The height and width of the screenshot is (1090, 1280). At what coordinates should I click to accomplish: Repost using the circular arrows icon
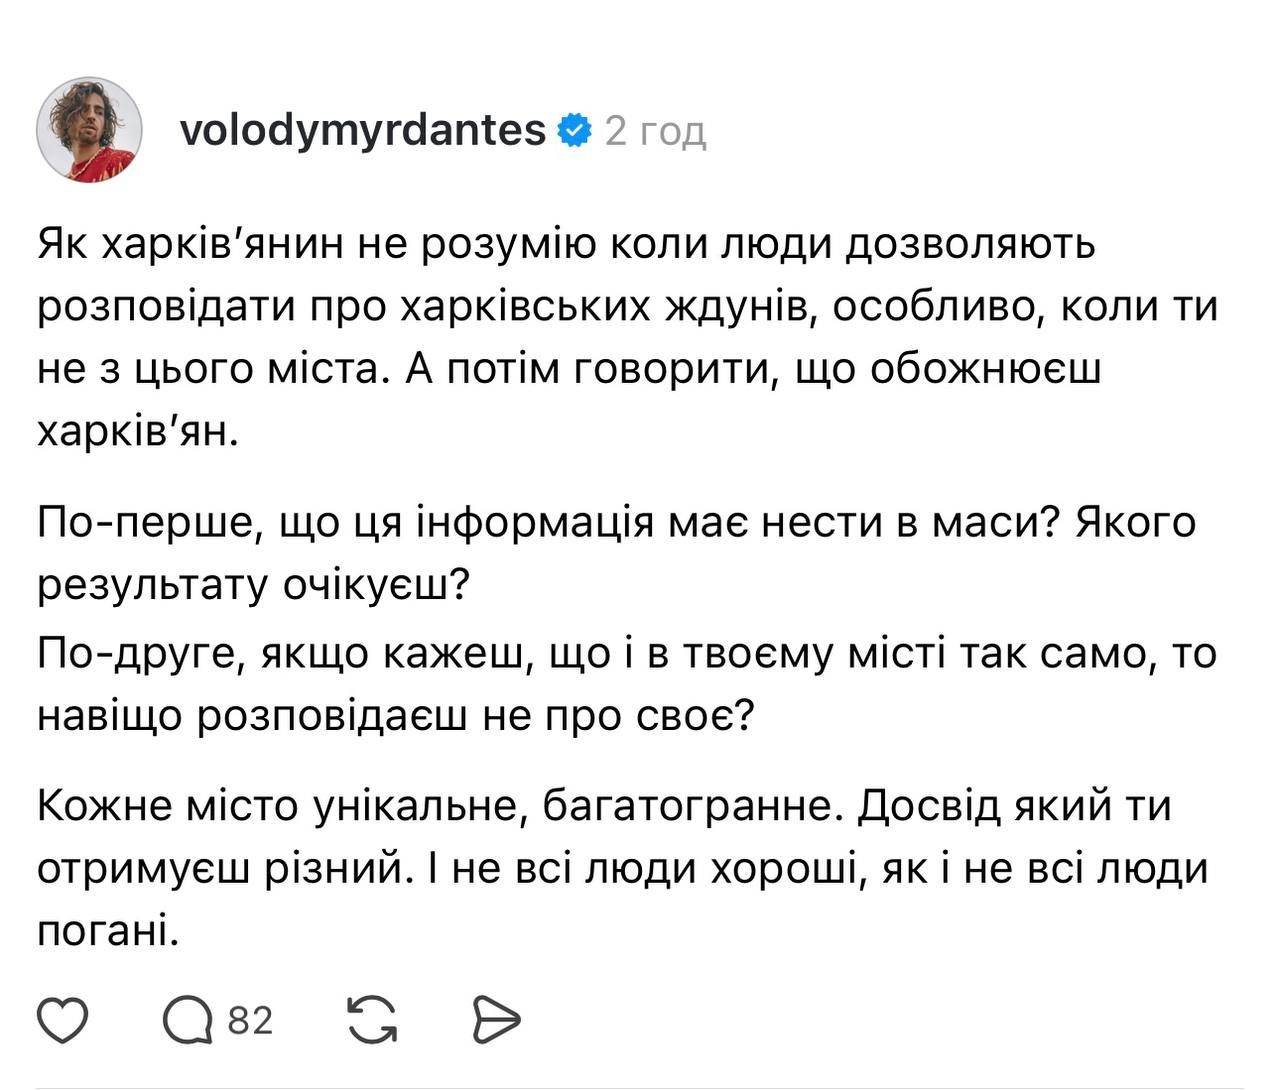[371, 1020]
